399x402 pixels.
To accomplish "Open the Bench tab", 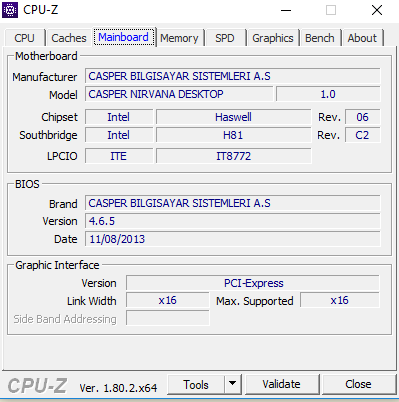I will pos(320,38).
